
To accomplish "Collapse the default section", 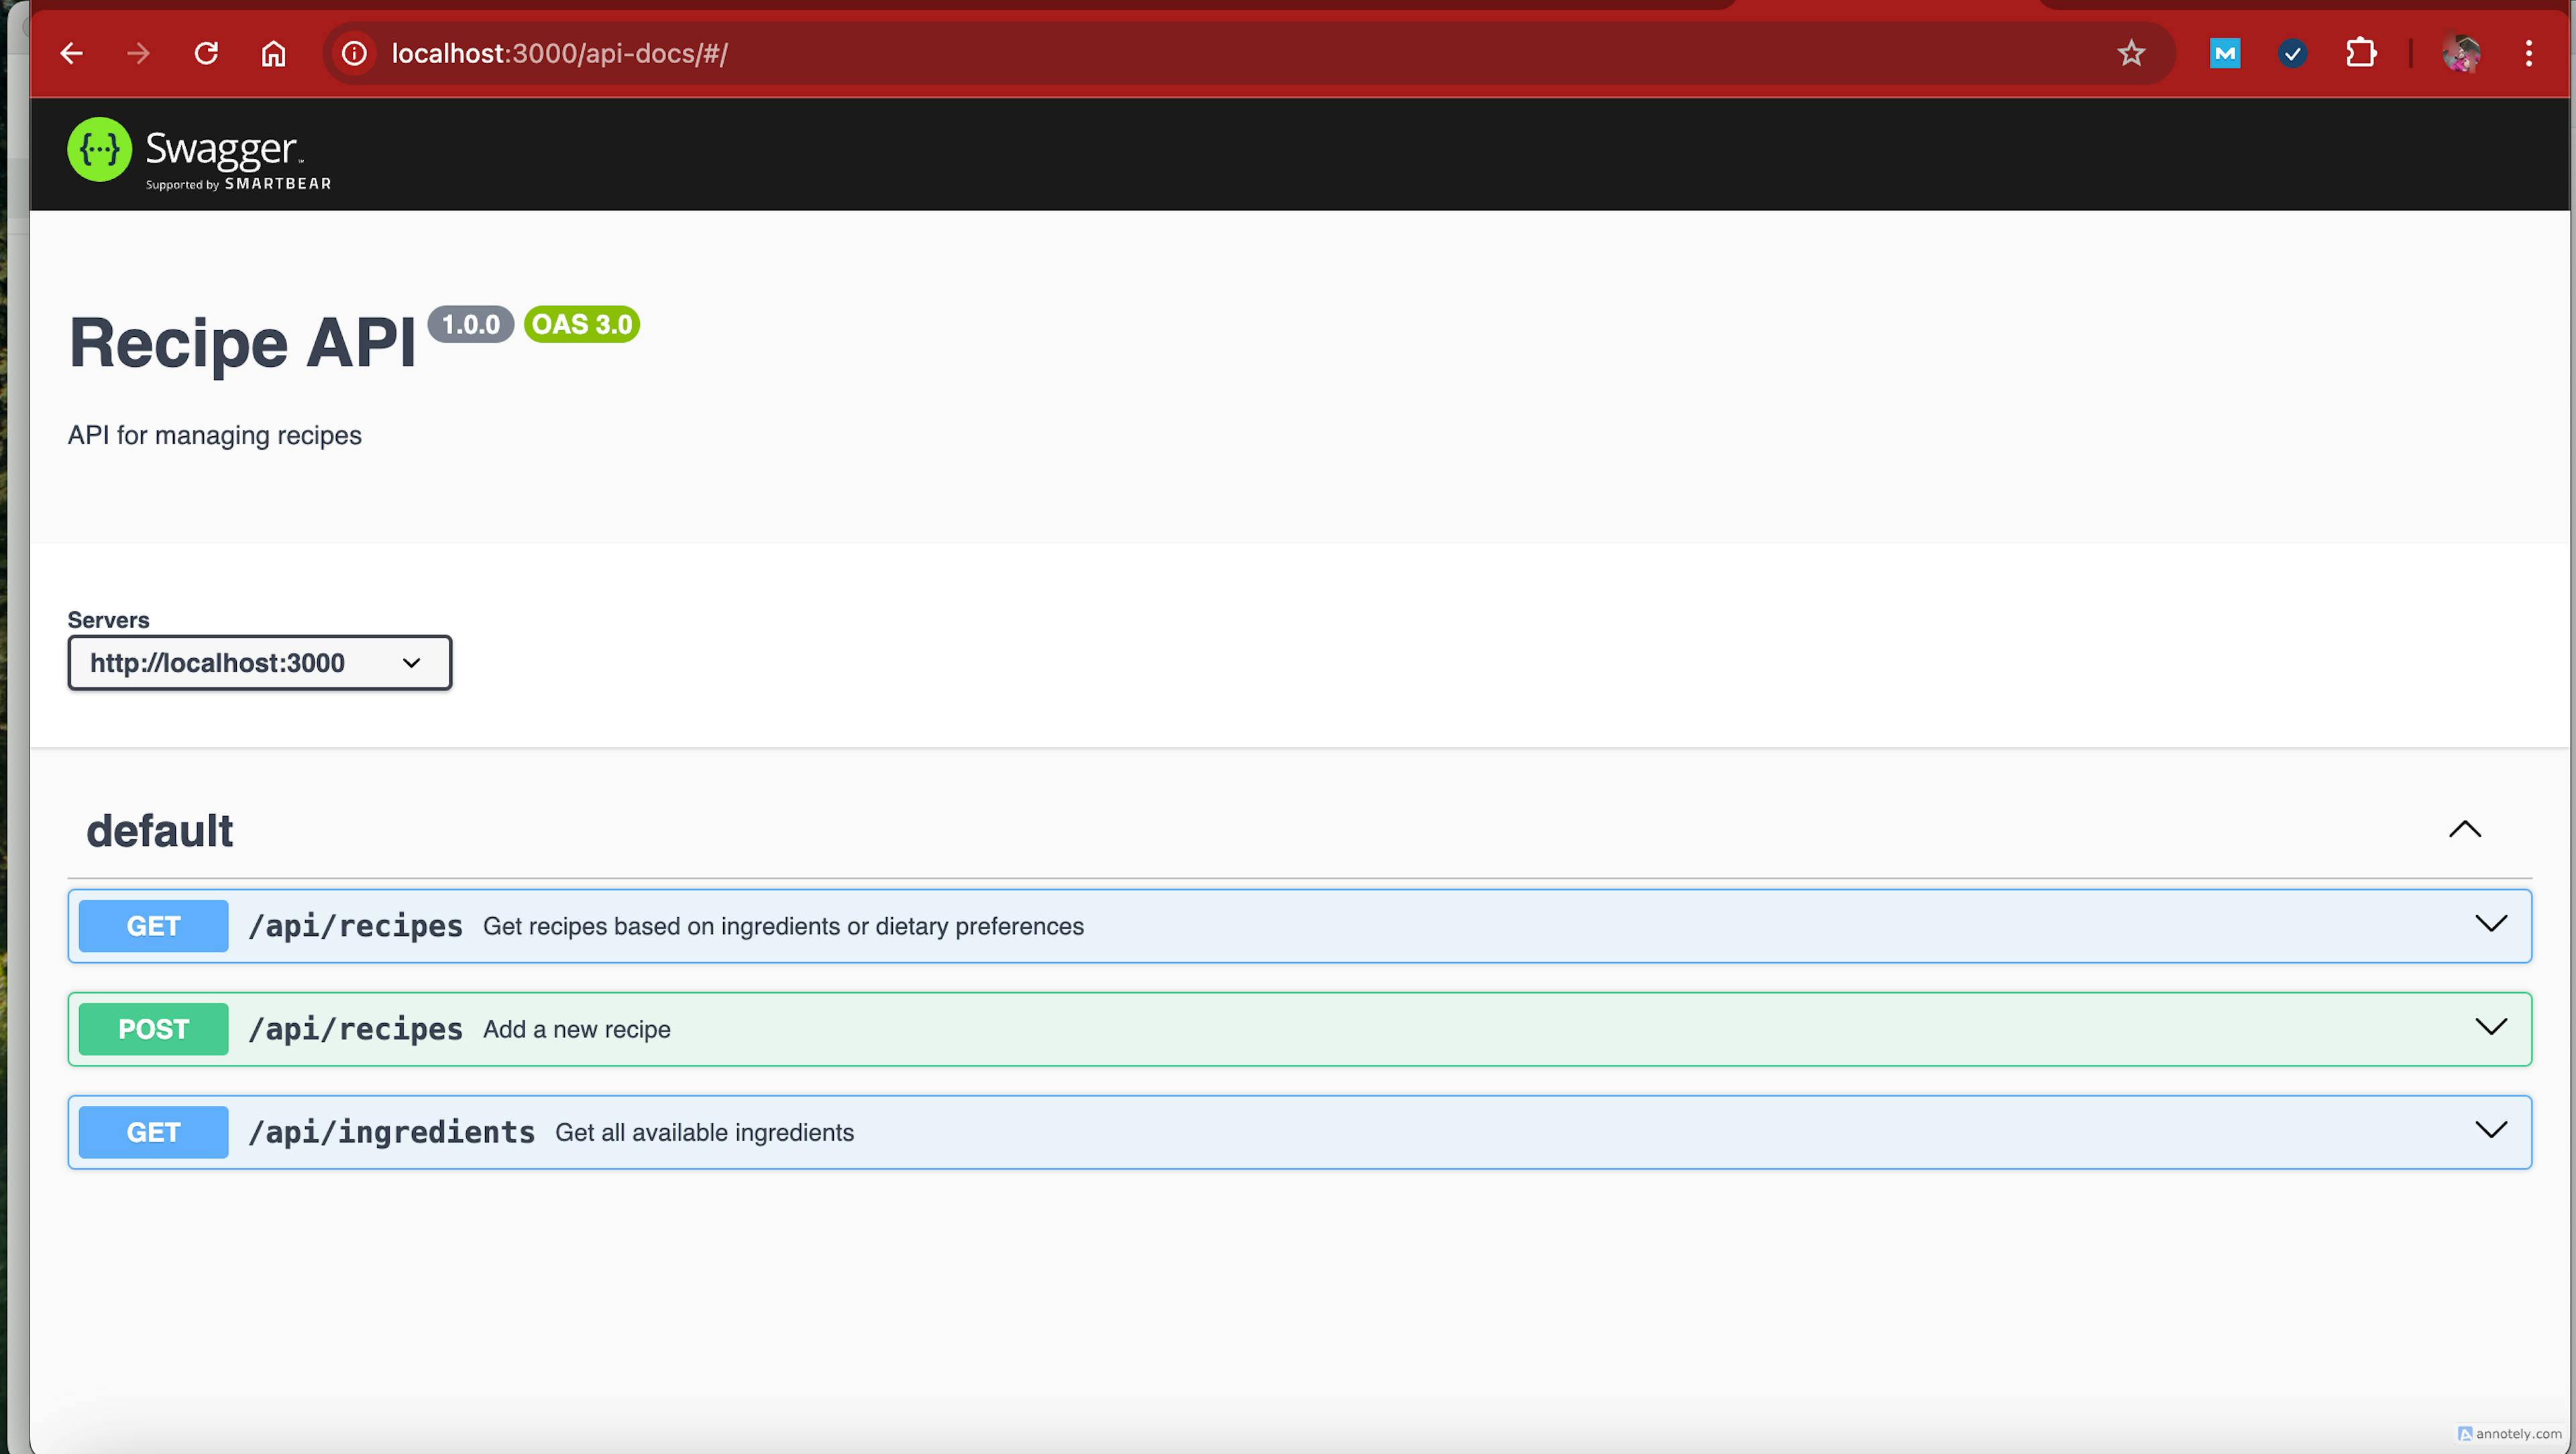I will 2465,828.
